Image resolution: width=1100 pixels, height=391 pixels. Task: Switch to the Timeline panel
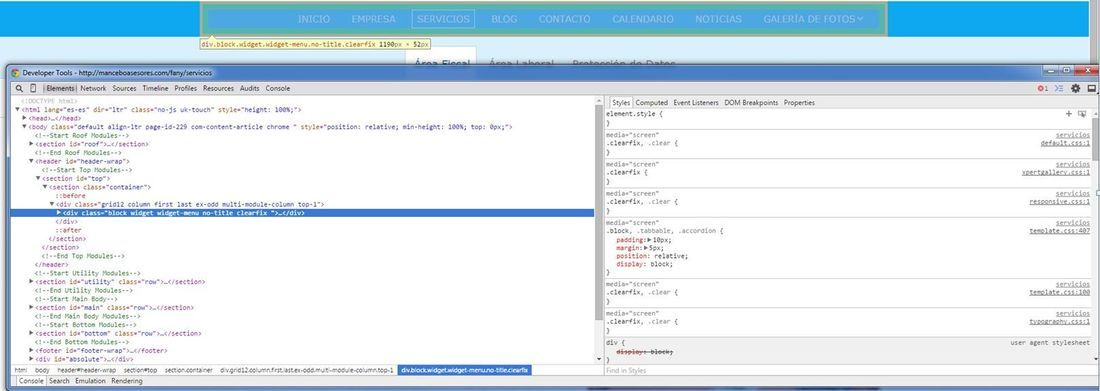[155, 88]
